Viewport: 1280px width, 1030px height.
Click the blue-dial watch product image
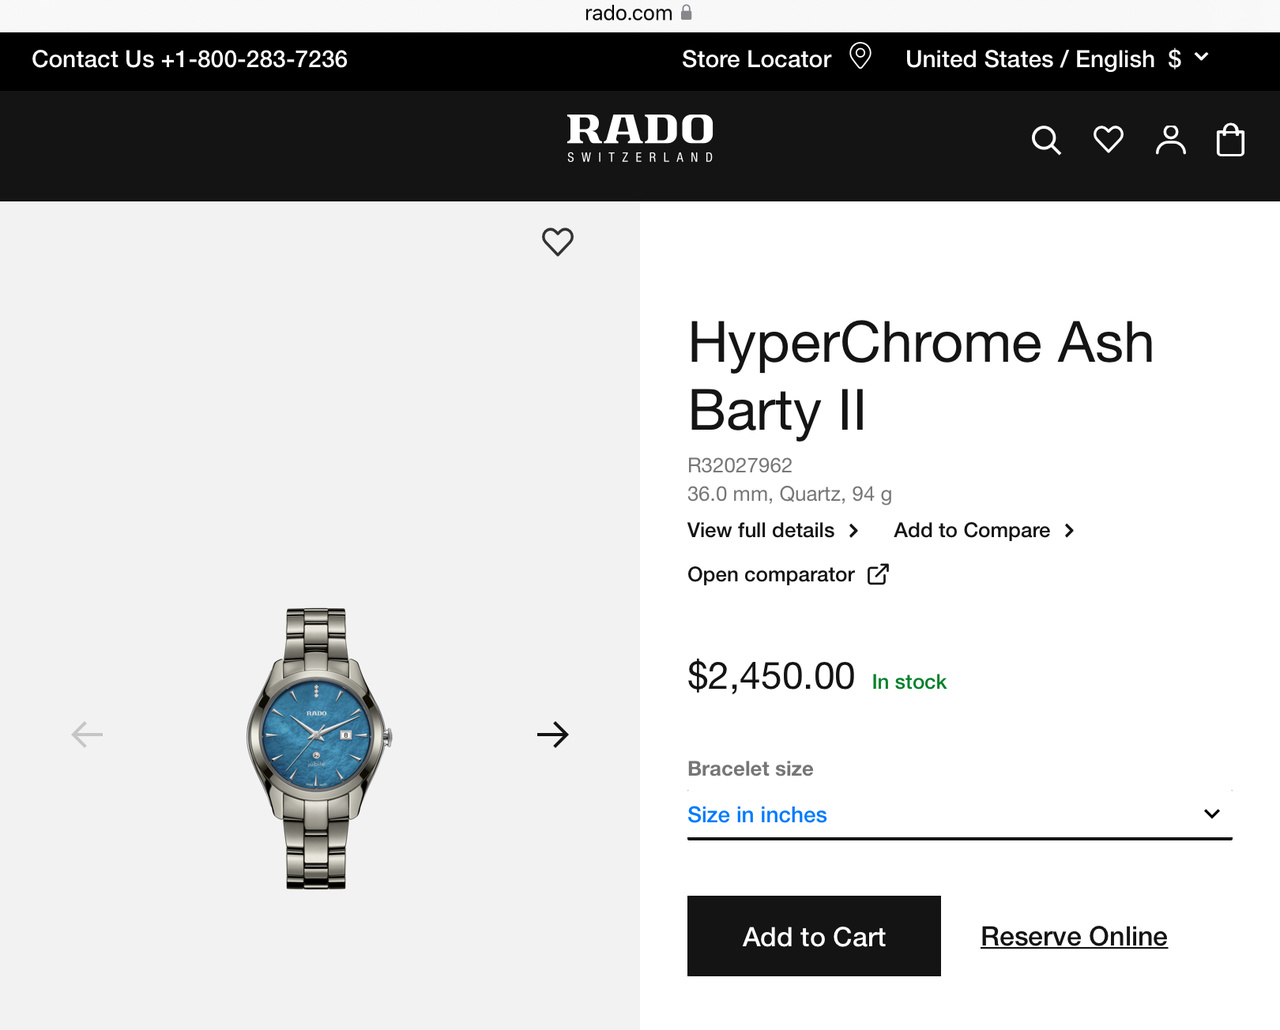click(x=317, y=748)
